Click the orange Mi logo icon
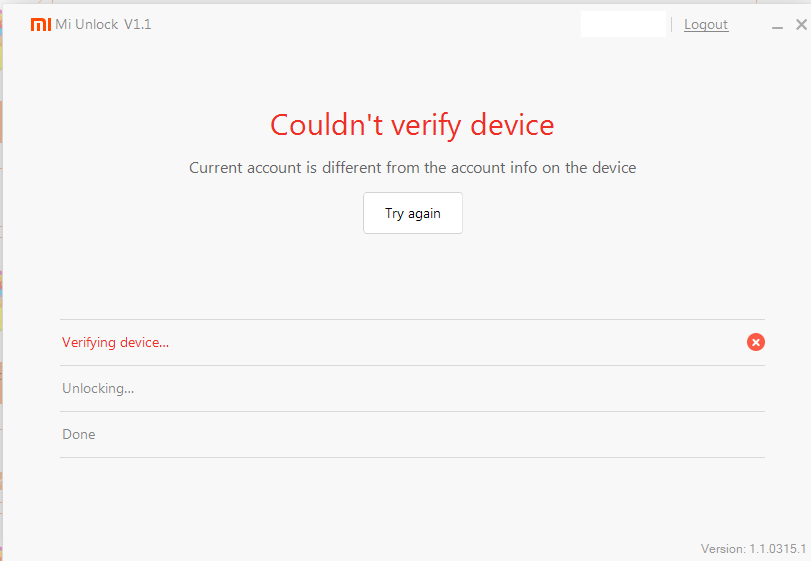This screenshot has height=561, width=811. pos(41,24)
